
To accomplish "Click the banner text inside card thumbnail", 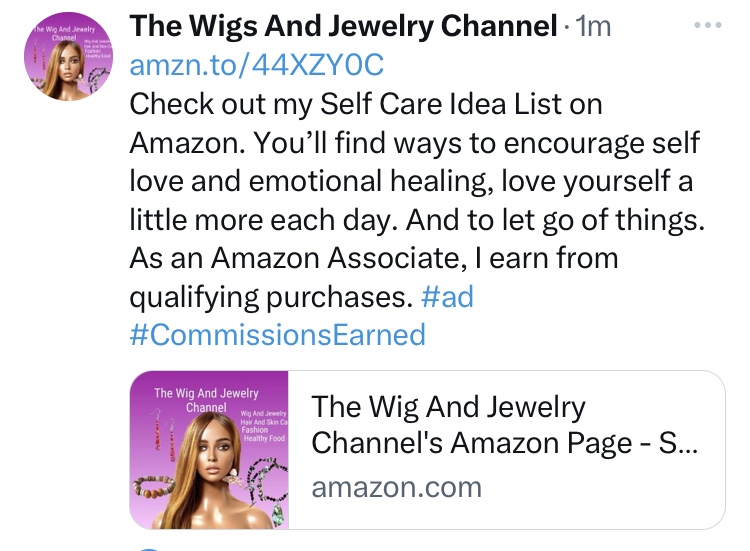I will coord(206,400).
